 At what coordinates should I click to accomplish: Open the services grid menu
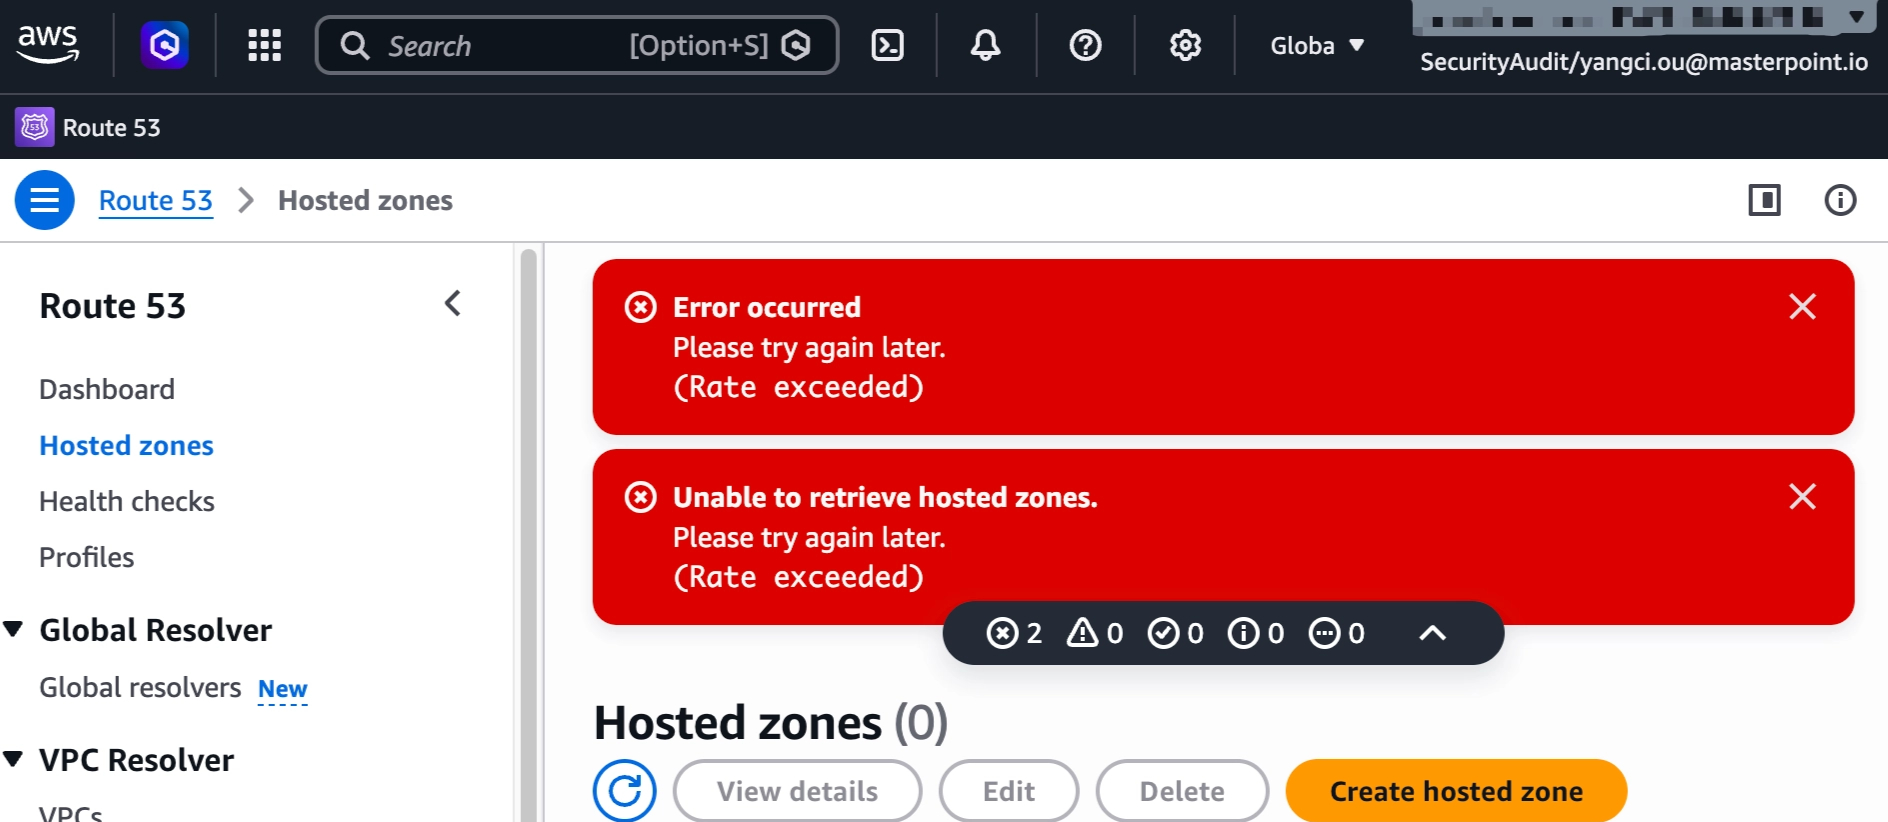pyautogui.click(x=264, y=45)
